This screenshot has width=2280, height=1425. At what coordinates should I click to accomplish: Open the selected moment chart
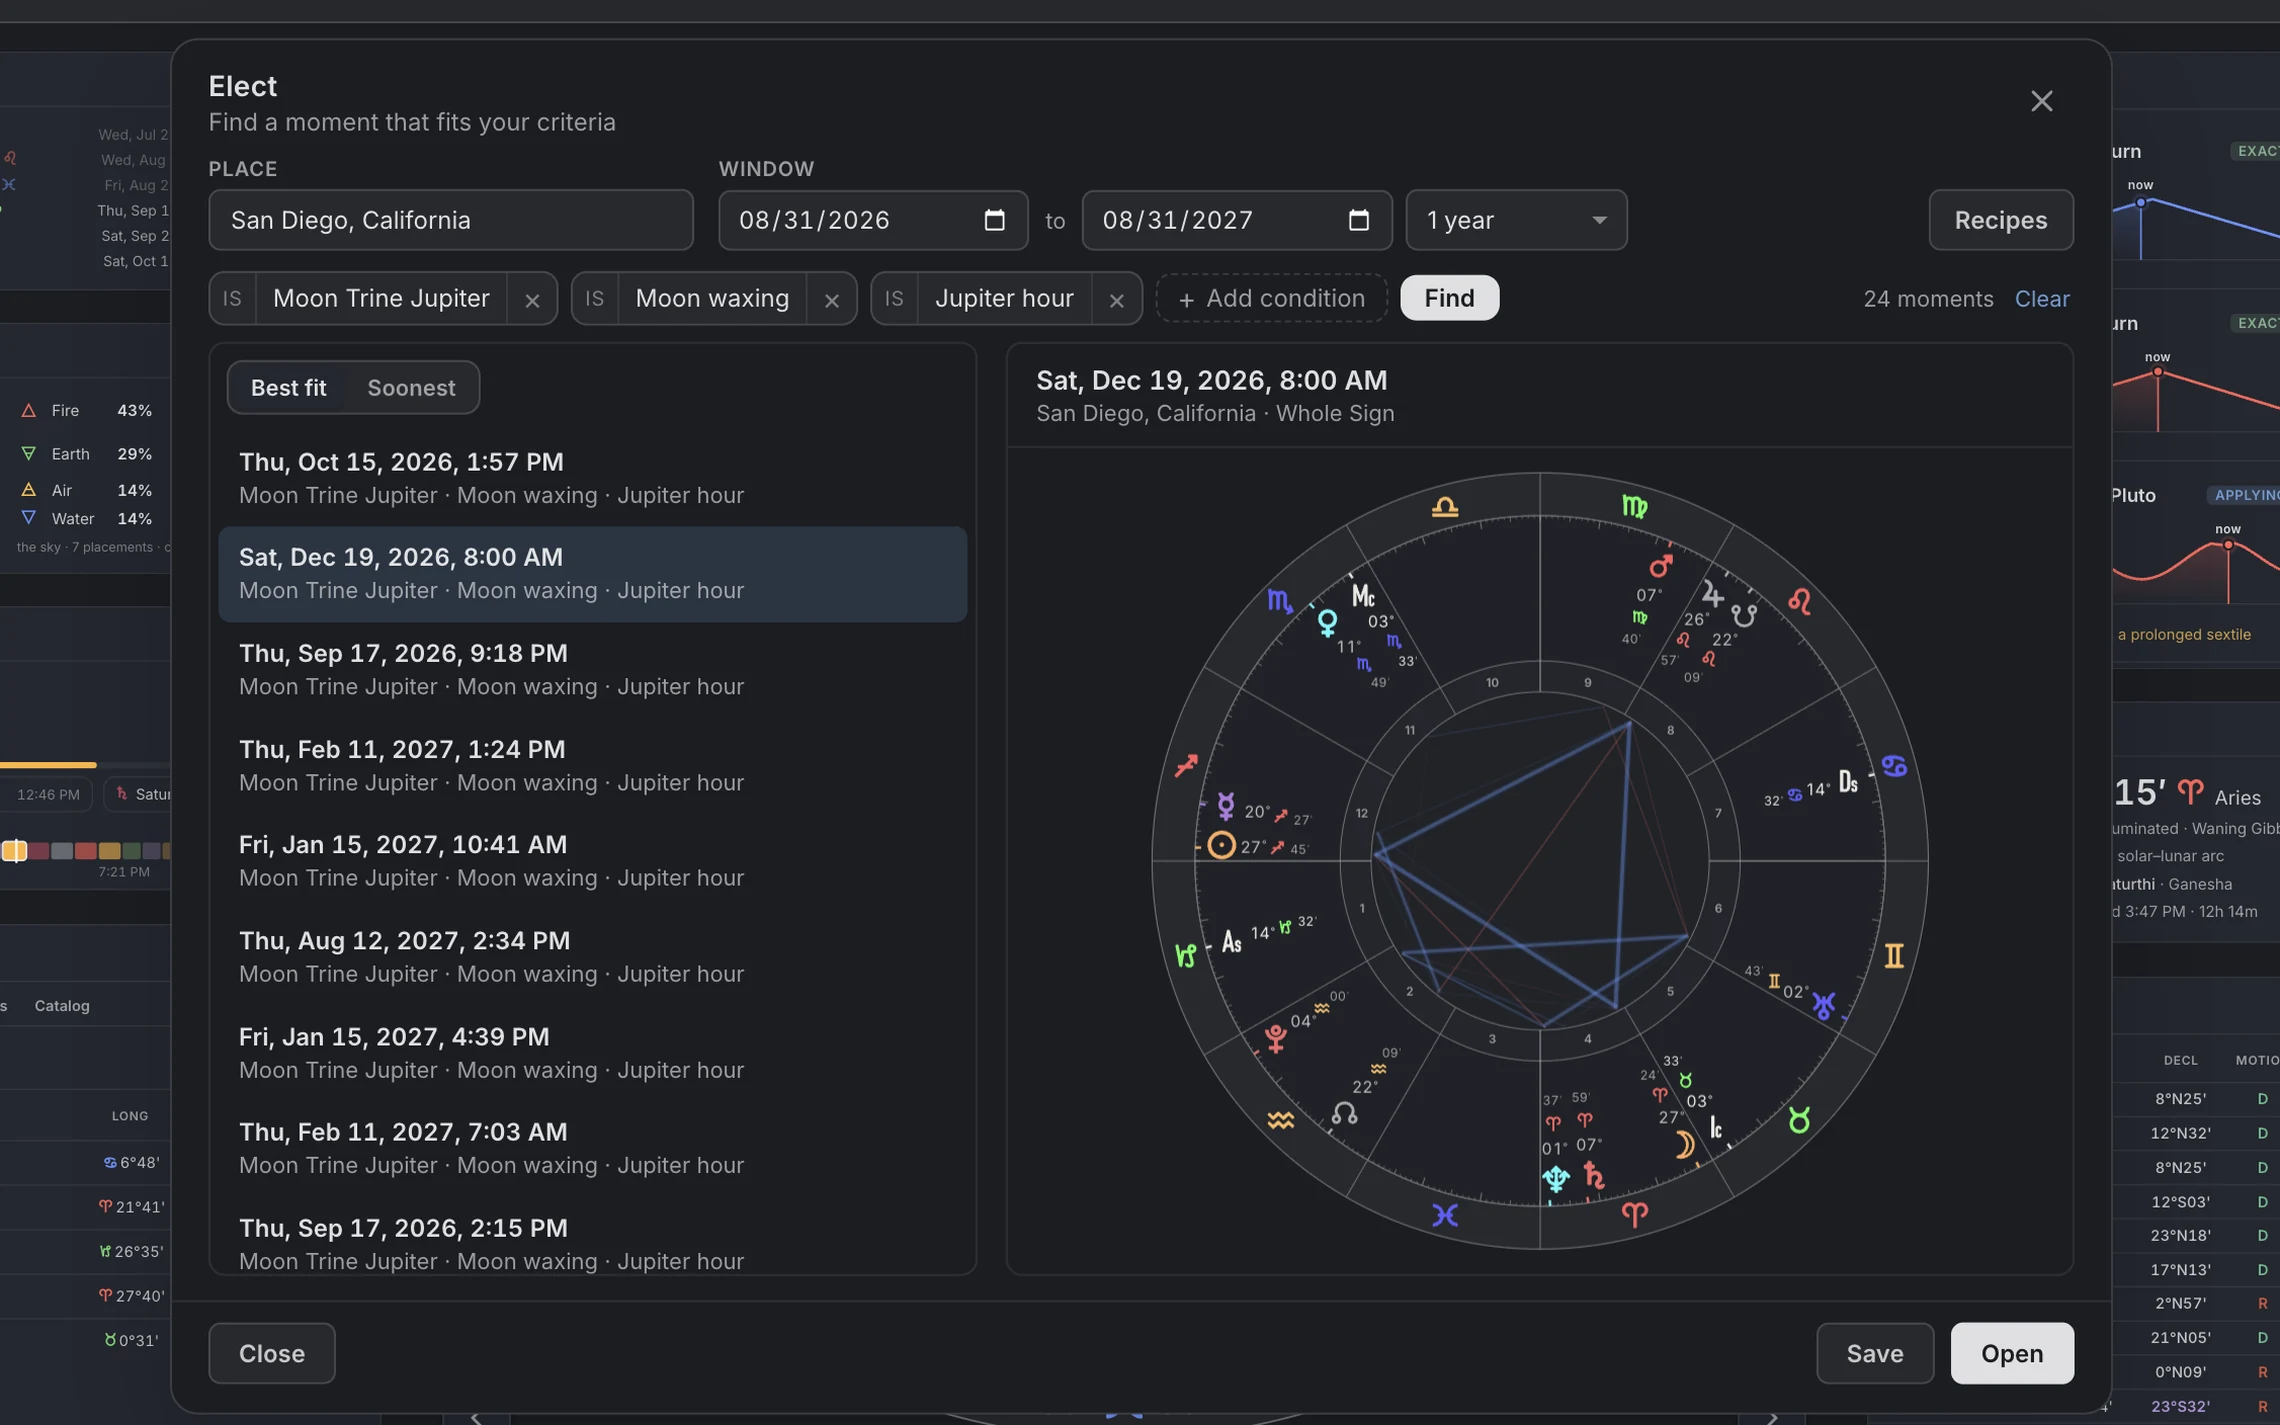pos(2011,1353)
